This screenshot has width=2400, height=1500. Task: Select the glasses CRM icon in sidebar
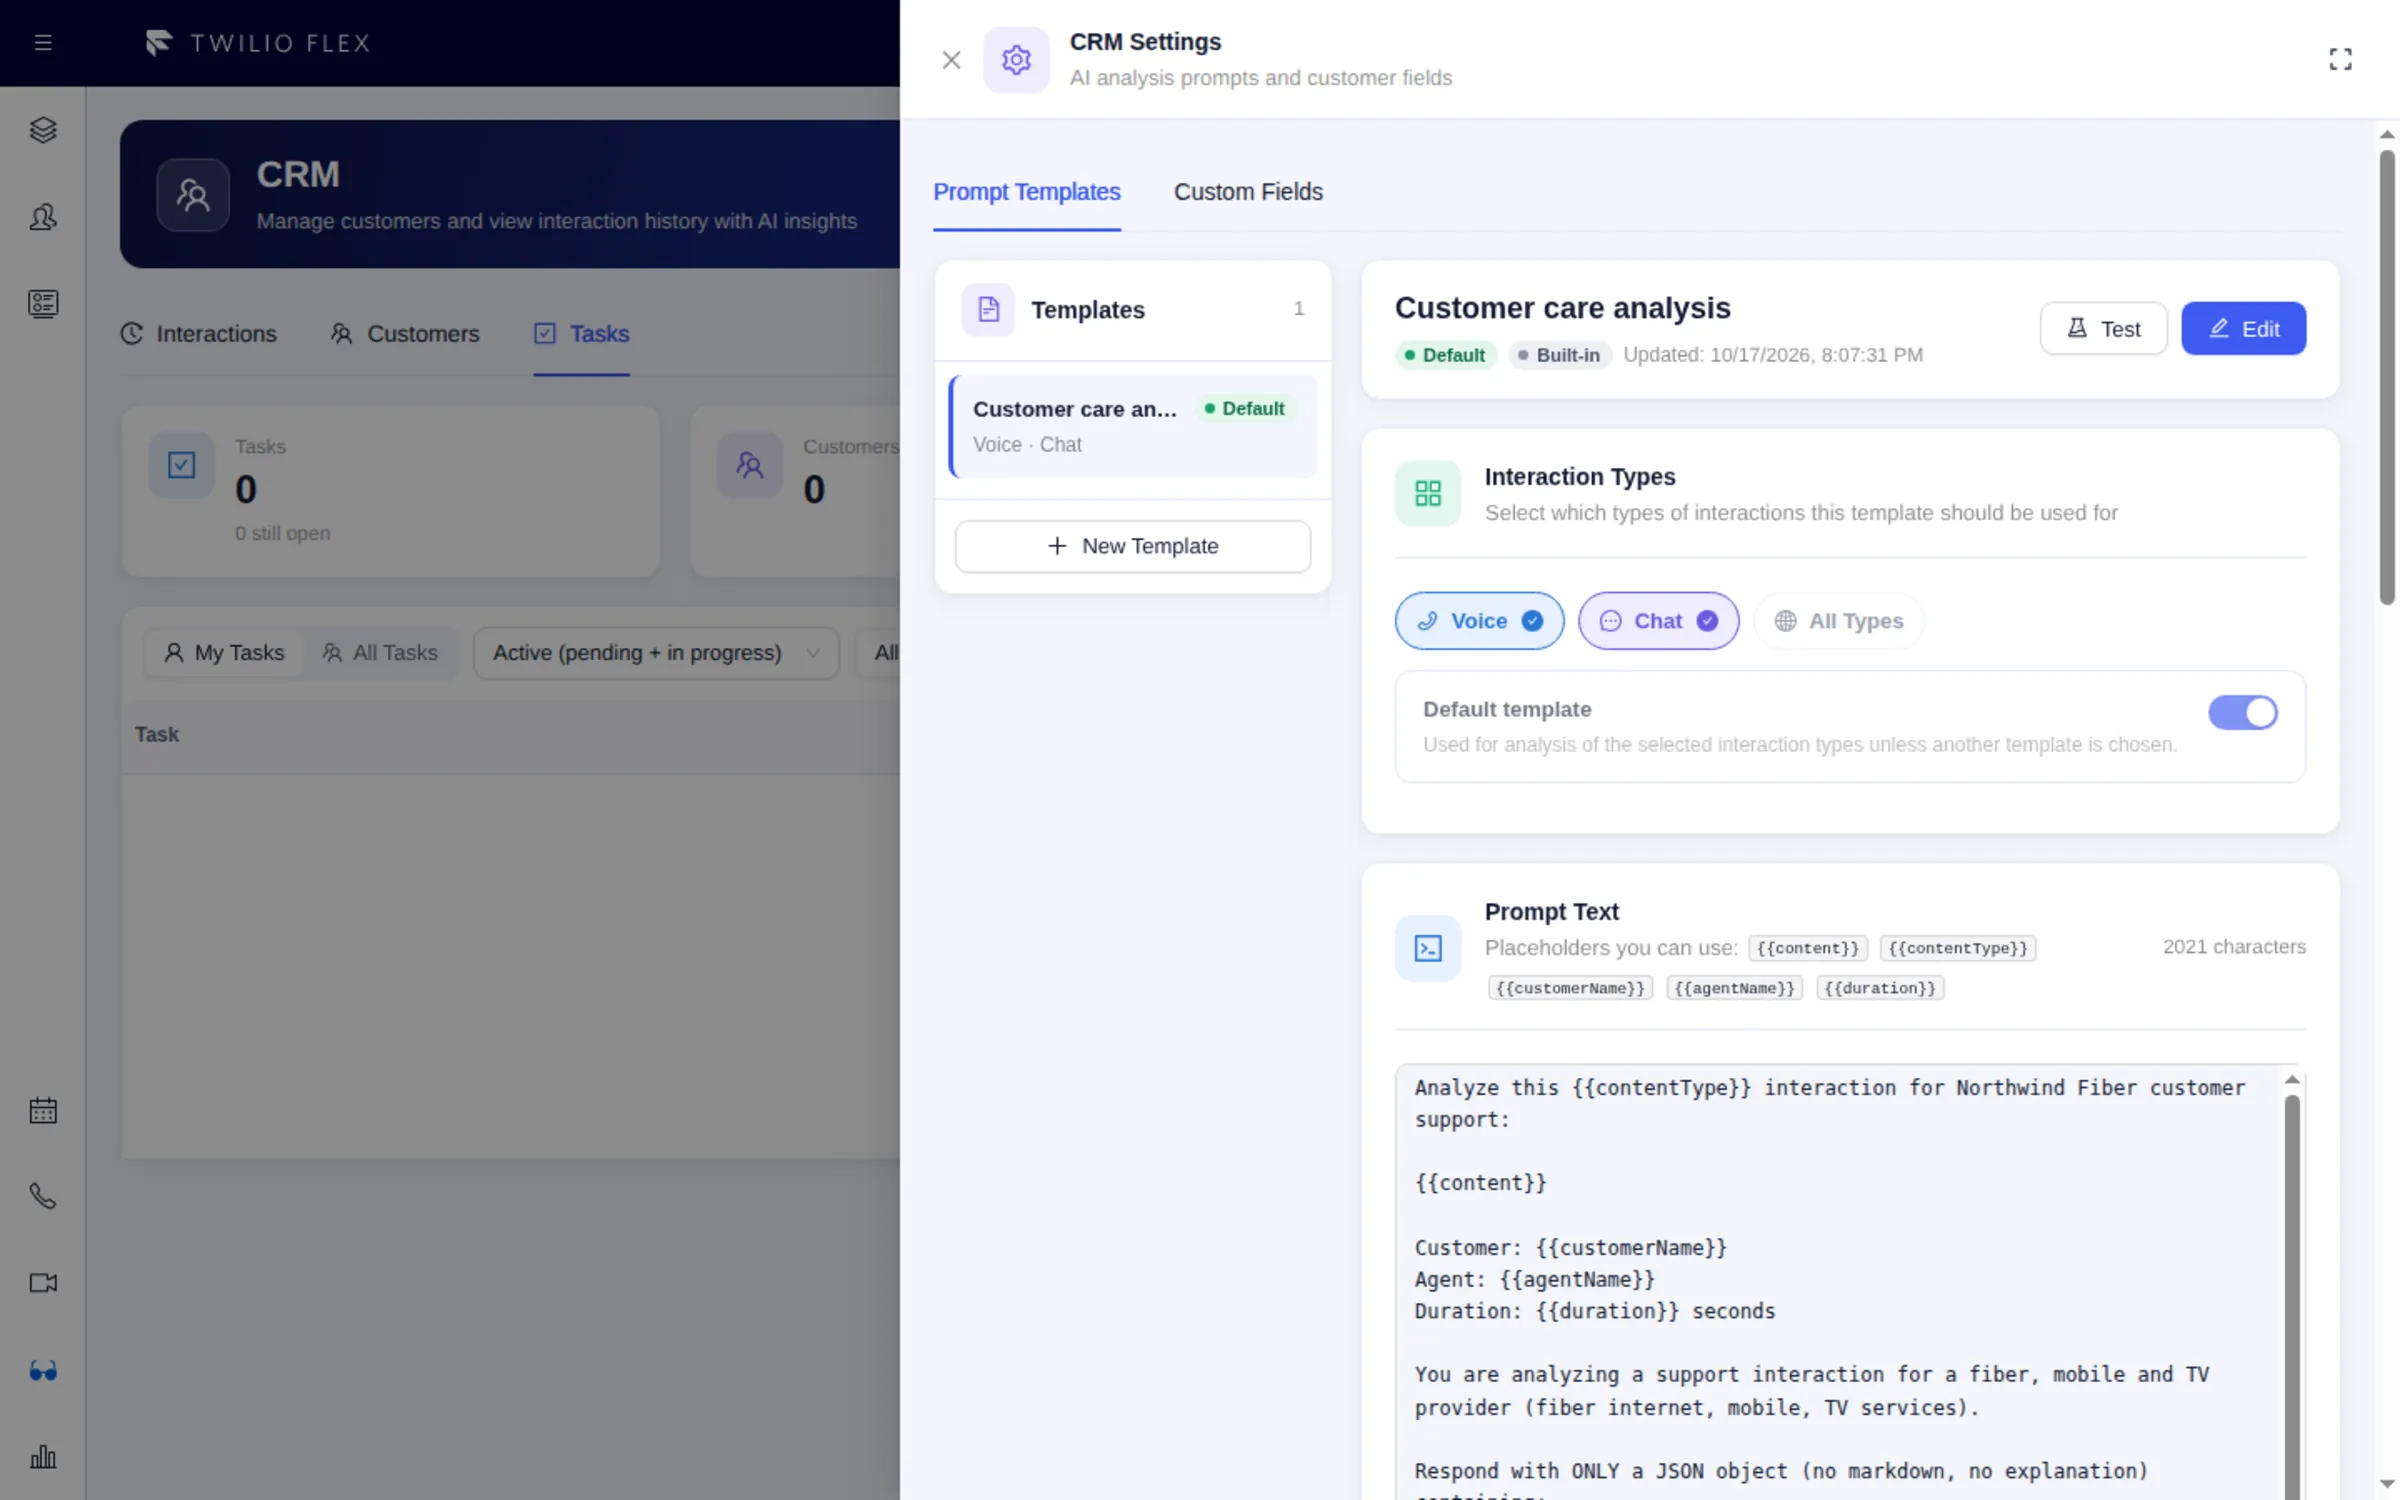pos(43,1370)
